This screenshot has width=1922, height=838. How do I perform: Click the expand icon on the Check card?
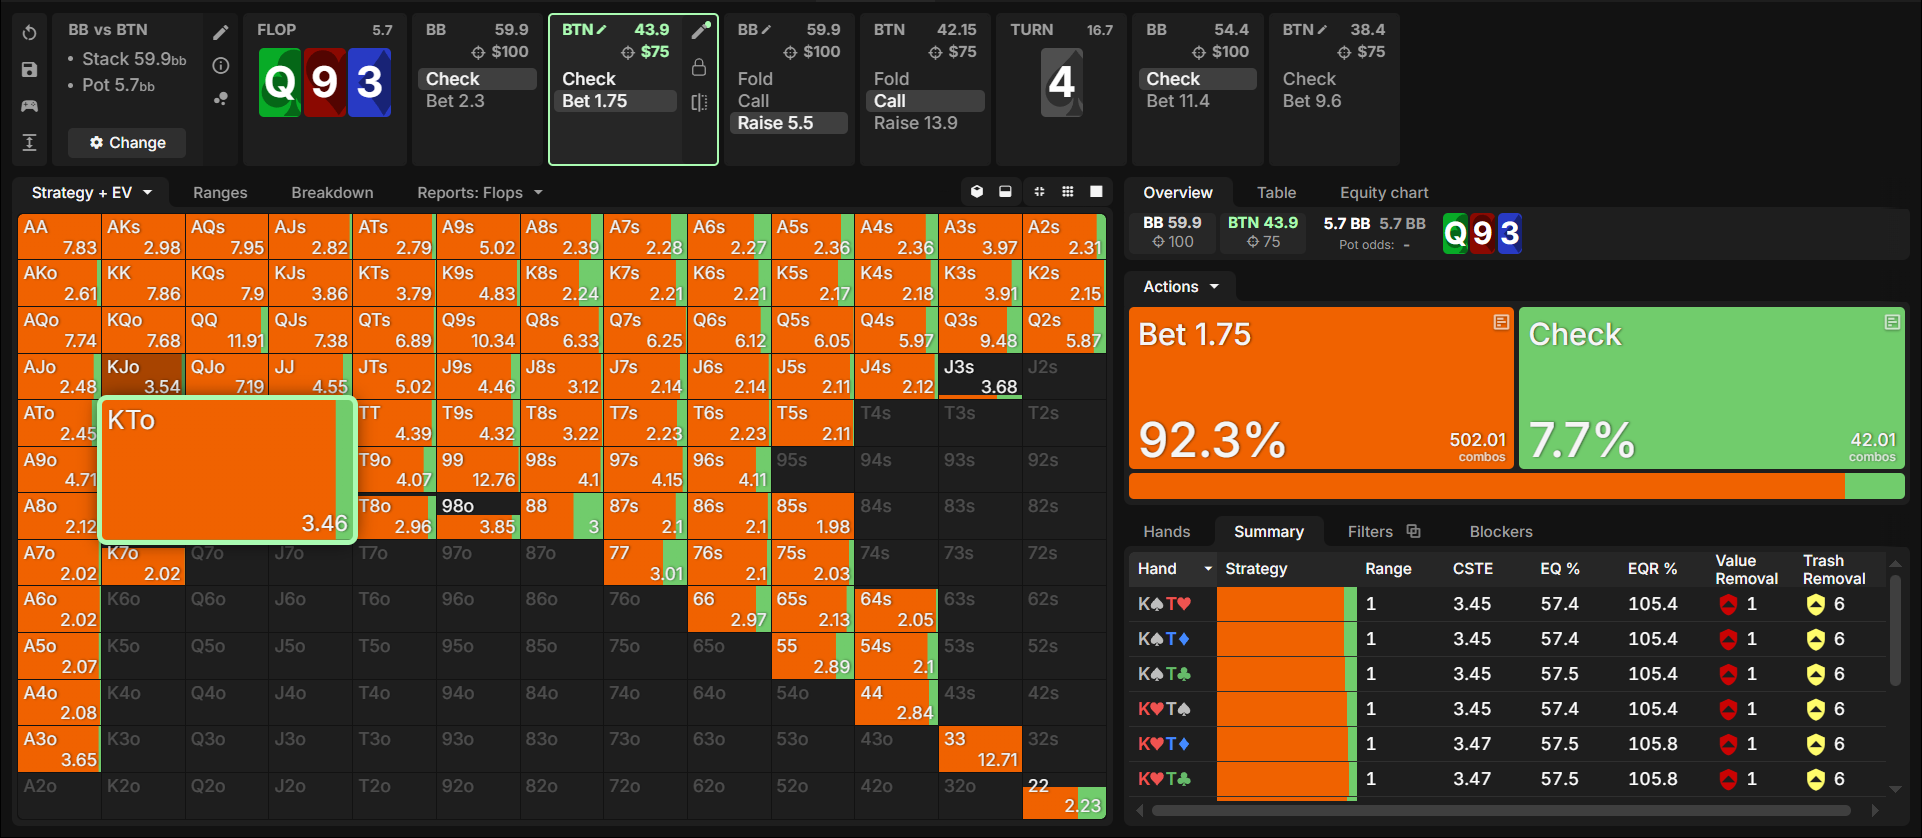pyautogui.click(x=1892, y=322)
